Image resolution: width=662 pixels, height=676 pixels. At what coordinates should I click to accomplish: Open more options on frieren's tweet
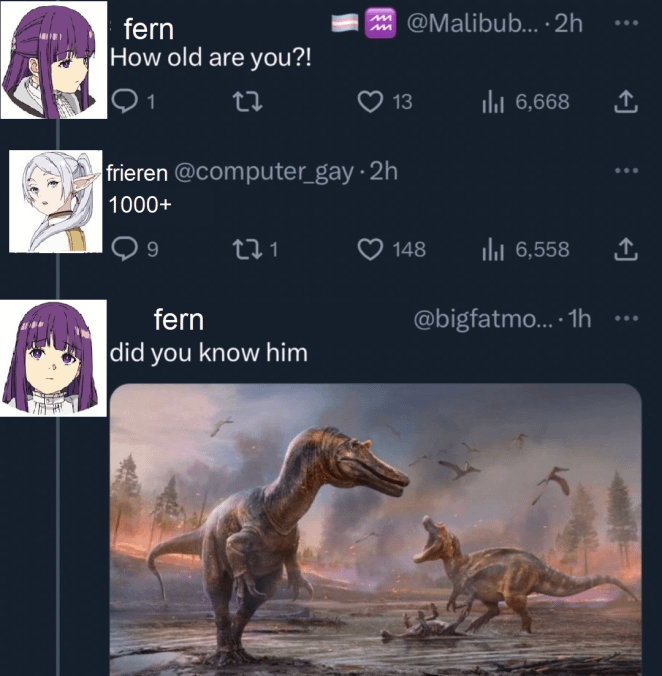pyautogui.click(x=626, y=171)
